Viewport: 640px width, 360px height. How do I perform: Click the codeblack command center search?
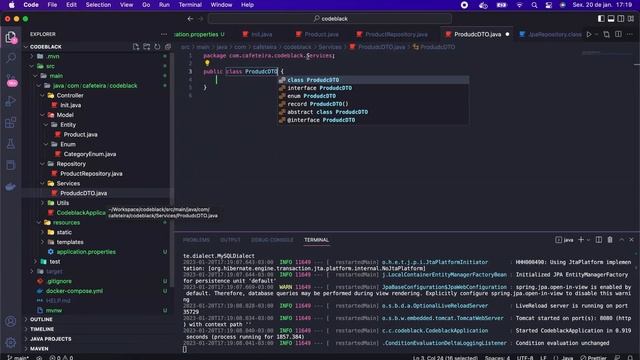pos(330,19)
